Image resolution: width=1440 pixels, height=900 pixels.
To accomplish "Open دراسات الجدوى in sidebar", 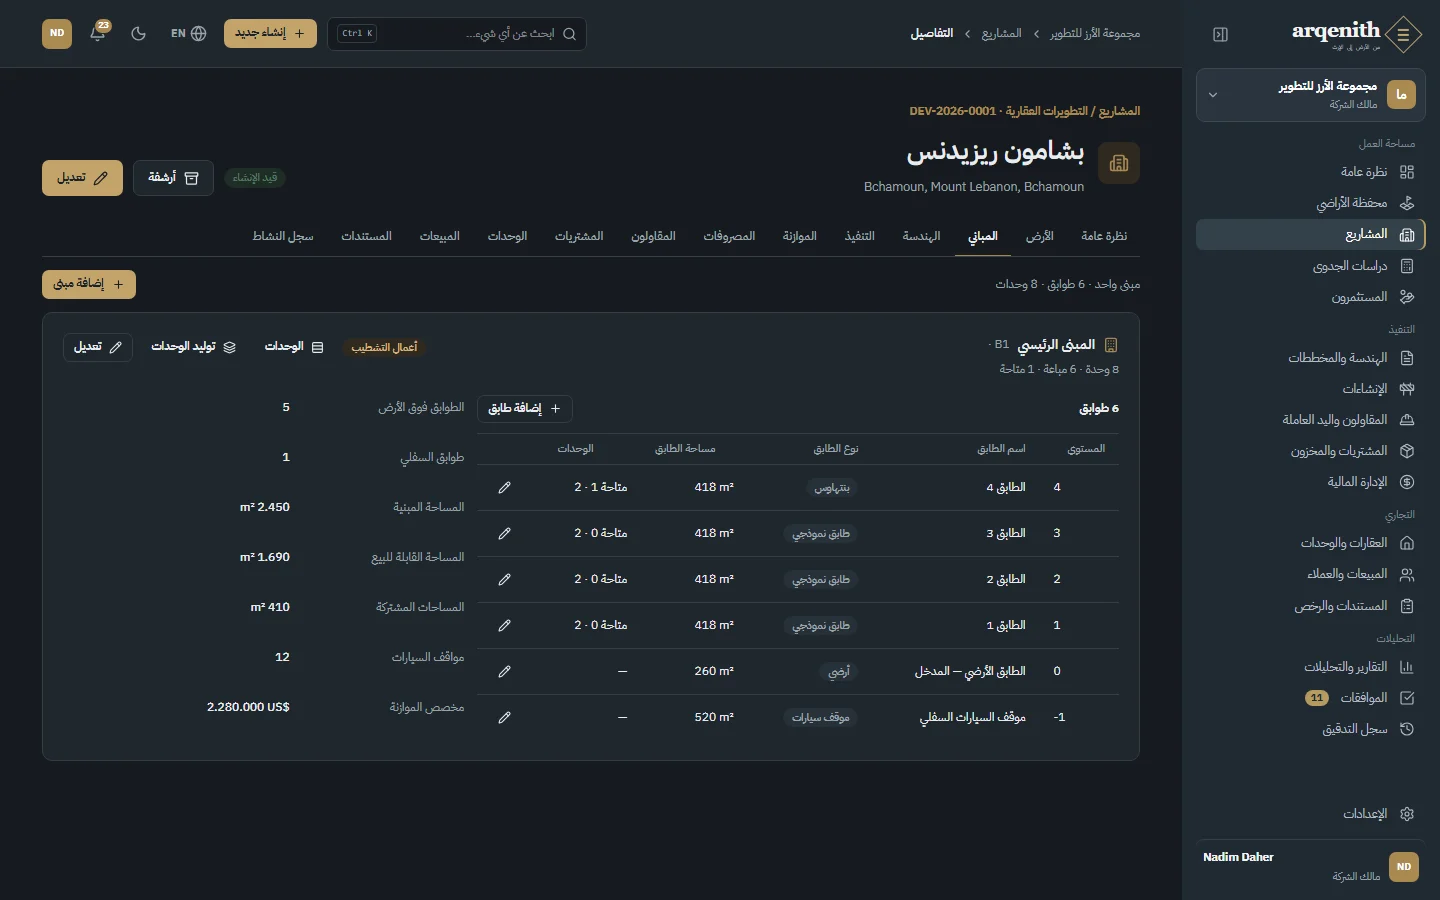I will coord(1311,266).
